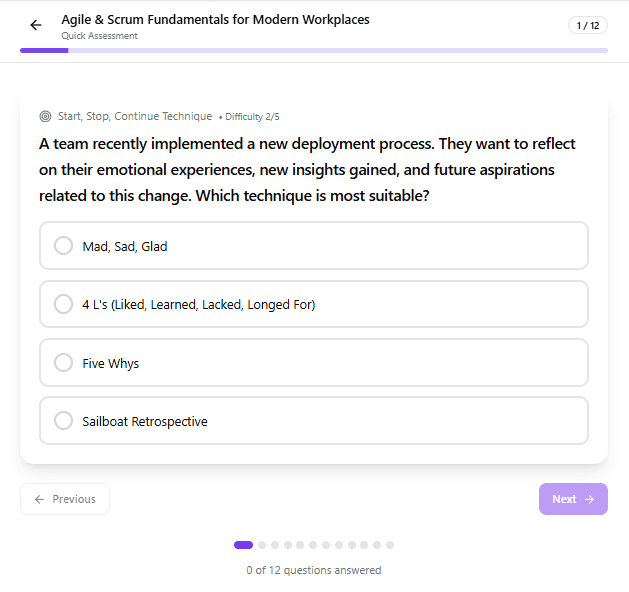Choose the 4 L's answer radio button
Image resolution: width=629 pixels, height=592 pixels.
(64, 304)
